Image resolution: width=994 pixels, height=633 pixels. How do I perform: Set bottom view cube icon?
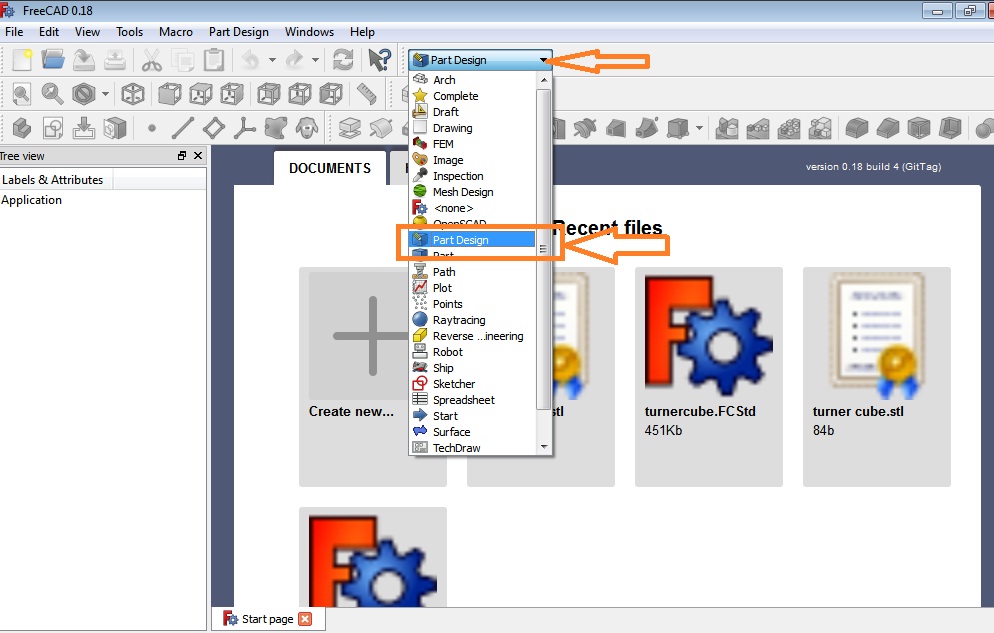299,94
